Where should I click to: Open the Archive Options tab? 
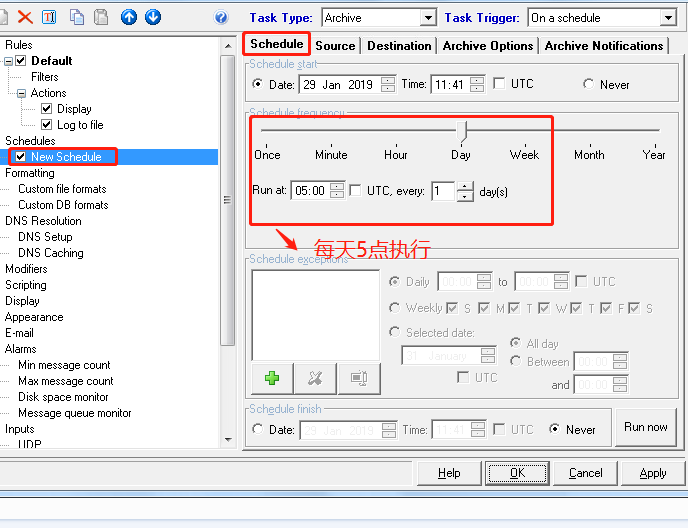(488, 45)
